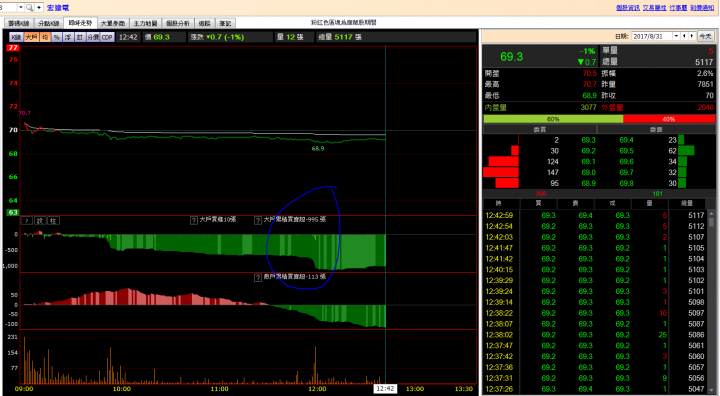Click the 68.9 low label on the price chart

click(318, 148)
